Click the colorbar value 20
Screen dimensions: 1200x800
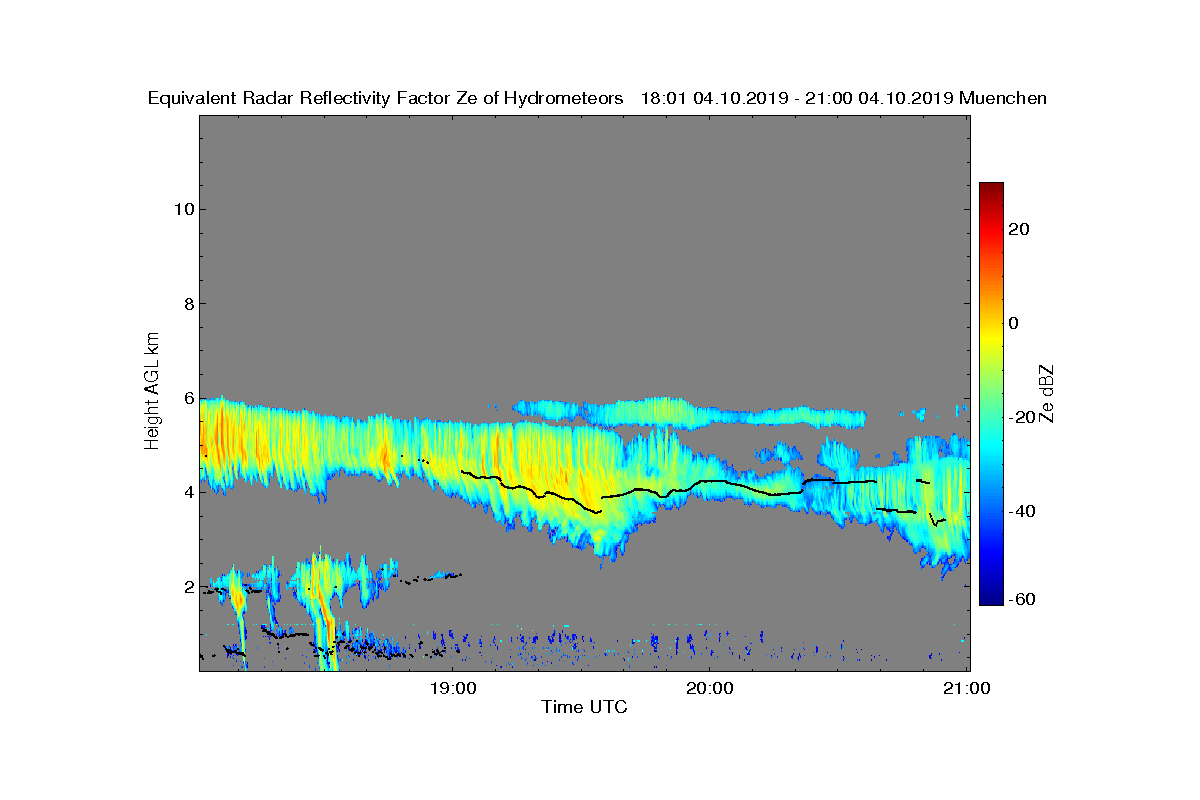click(x=1020, y=229)
